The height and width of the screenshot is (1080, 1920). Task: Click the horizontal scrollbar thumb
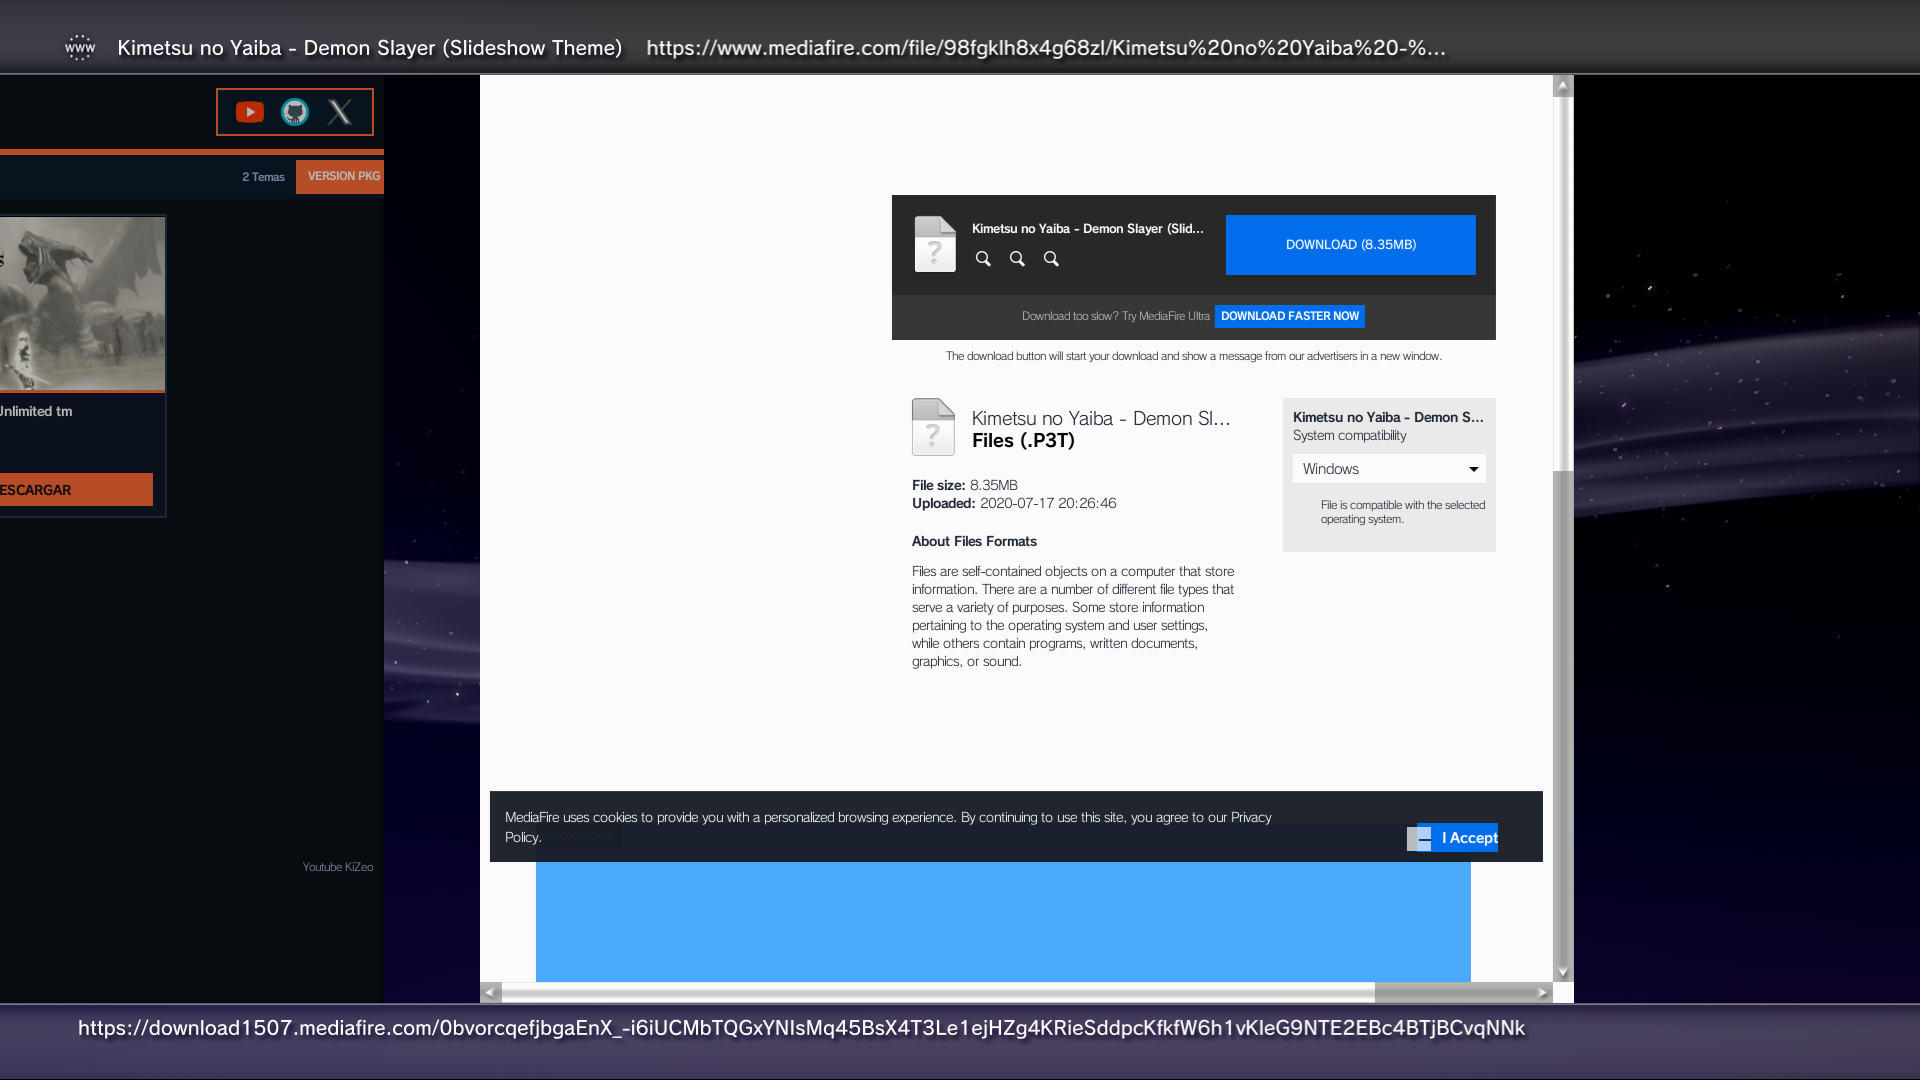coord(938,993)
